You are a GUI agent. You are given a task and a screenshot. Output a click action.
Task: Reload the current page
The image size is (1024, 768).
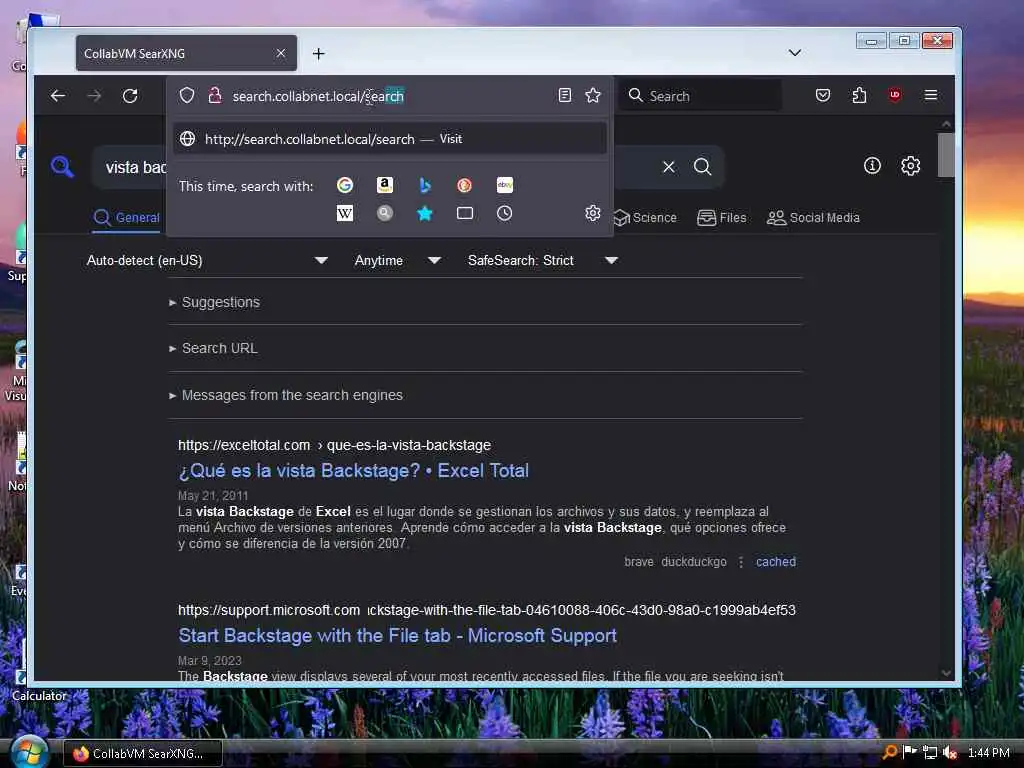click(x=130, y=96)
